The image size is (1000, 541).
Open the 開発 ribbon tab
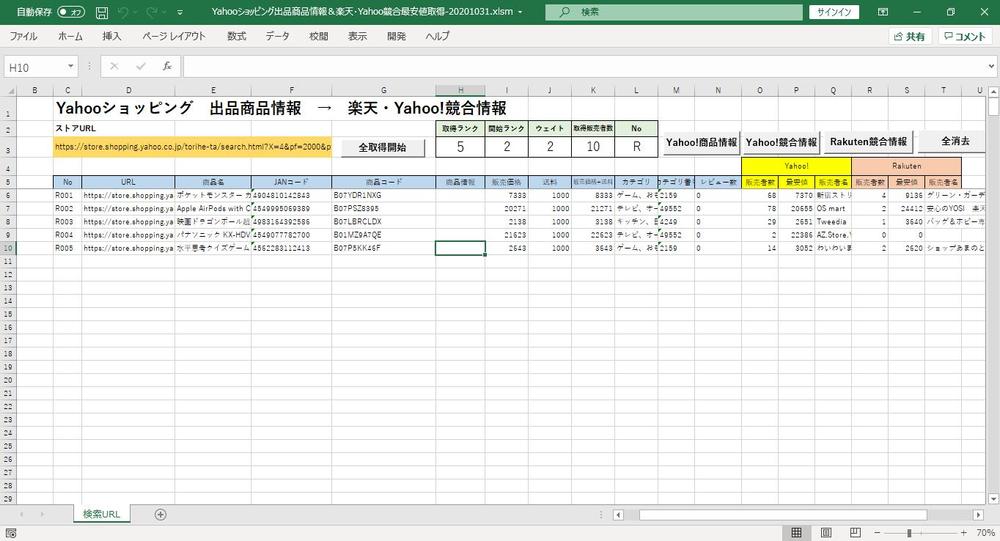(396, 36)
